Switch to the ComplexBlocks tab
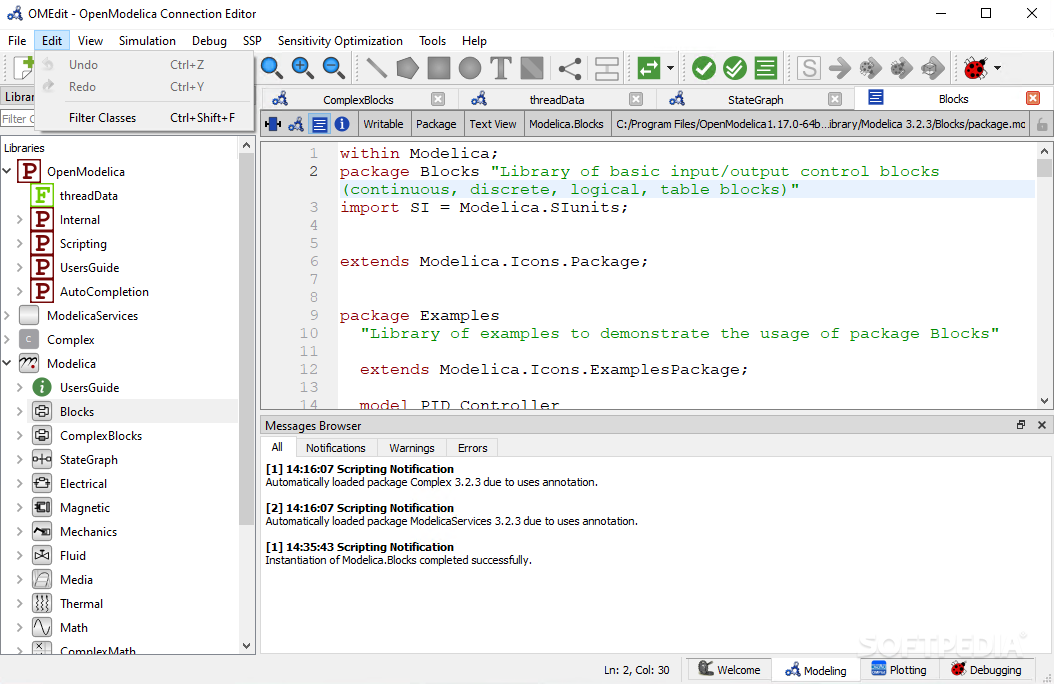 click(x=358, y=99)
